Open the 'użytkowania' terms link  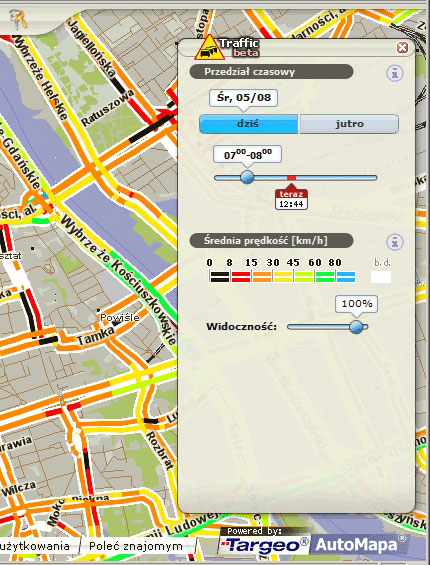click(35, 546)
